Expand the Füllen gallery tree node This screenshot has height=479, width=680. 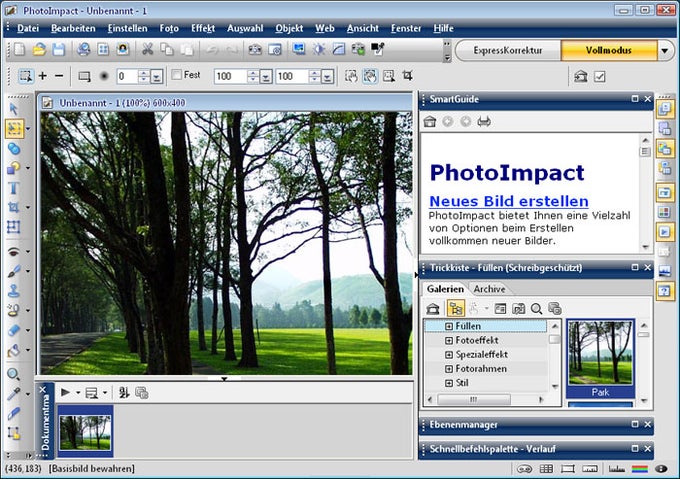pyautogui.click(x=449, y=326)
